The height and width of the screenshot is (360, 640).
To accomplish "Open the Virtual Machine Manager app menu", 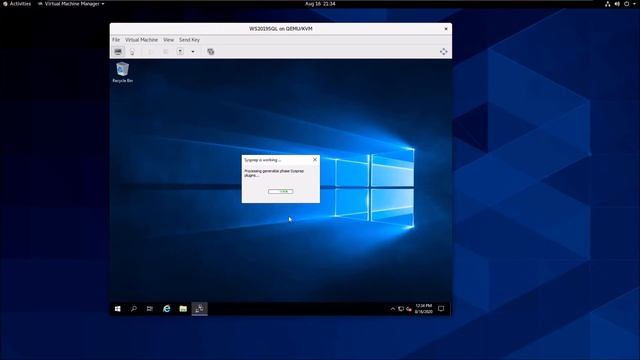I will [x=71, y=4].
